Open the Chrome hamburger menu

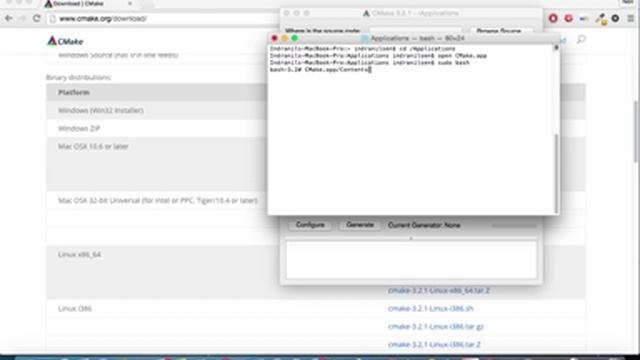tap(631, 18)
